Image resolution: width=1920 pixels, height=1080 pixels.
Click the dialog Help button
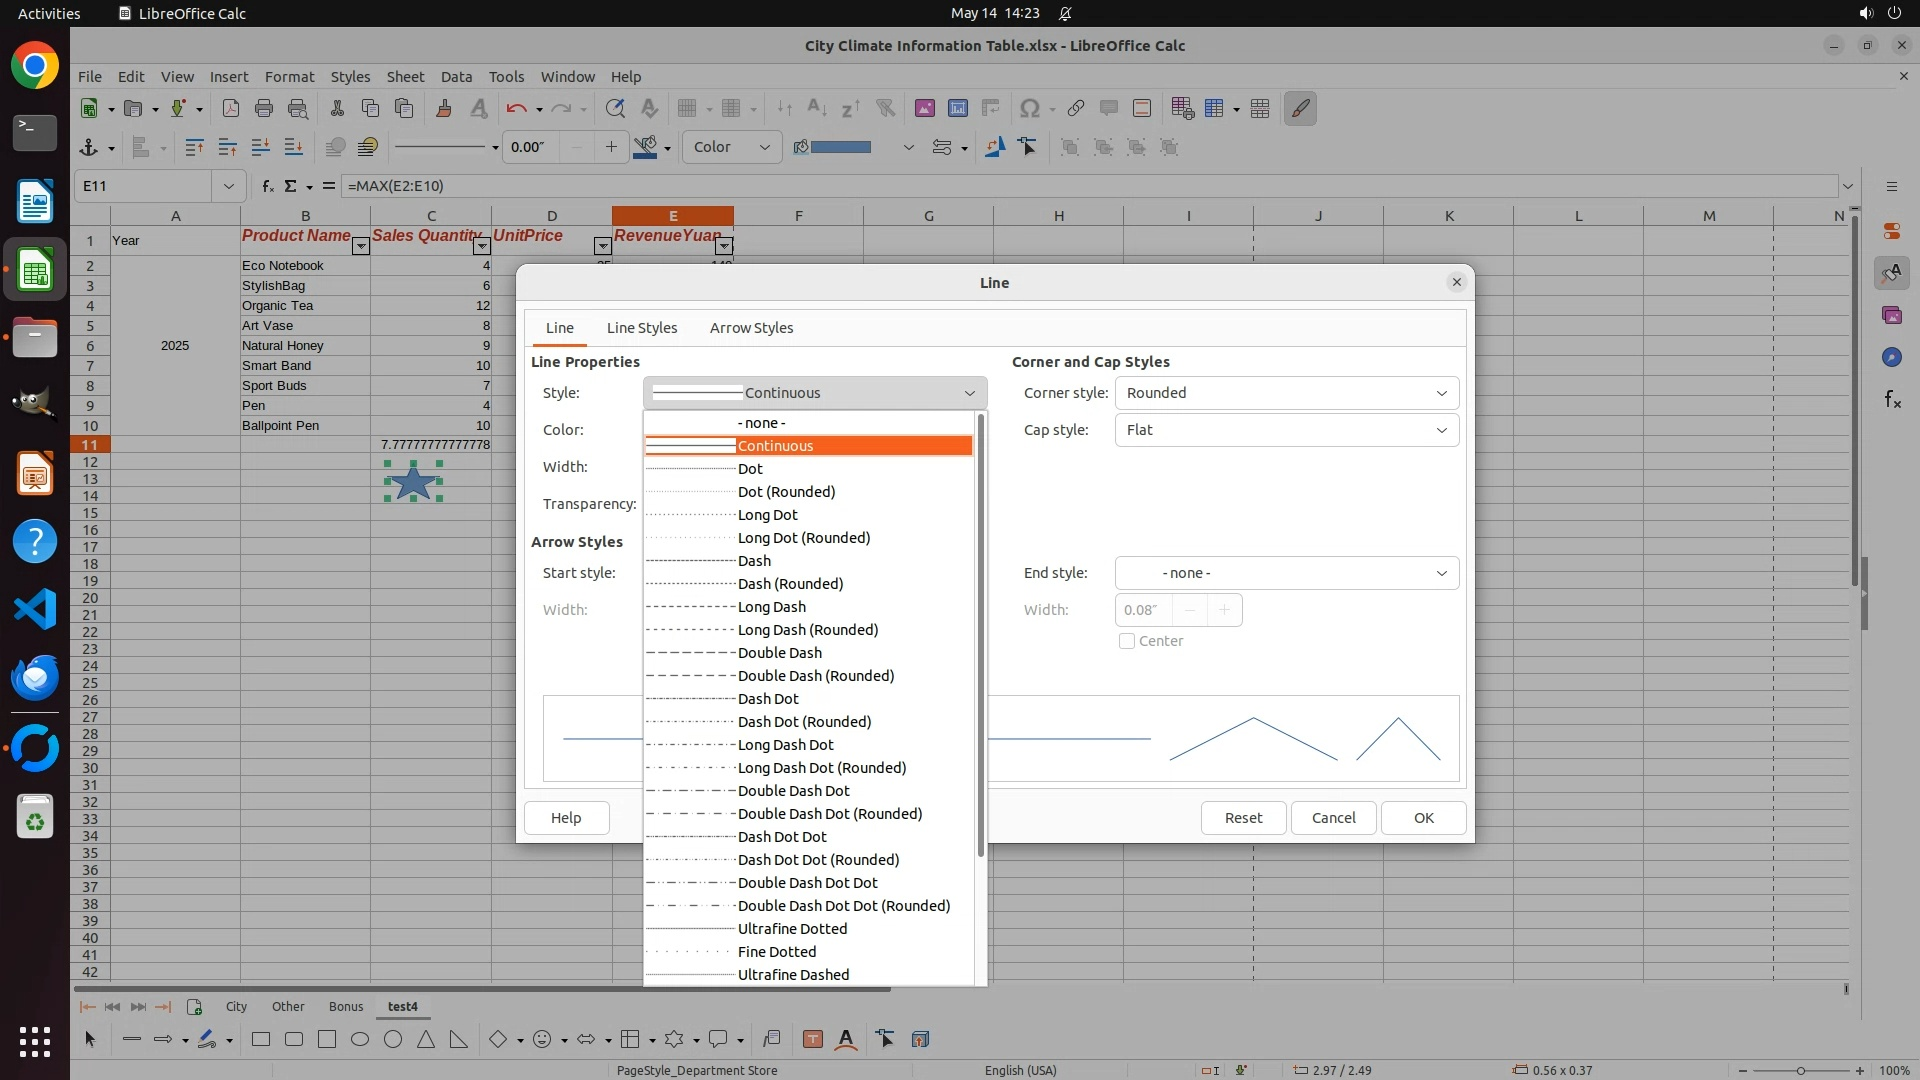click(566, 818)
